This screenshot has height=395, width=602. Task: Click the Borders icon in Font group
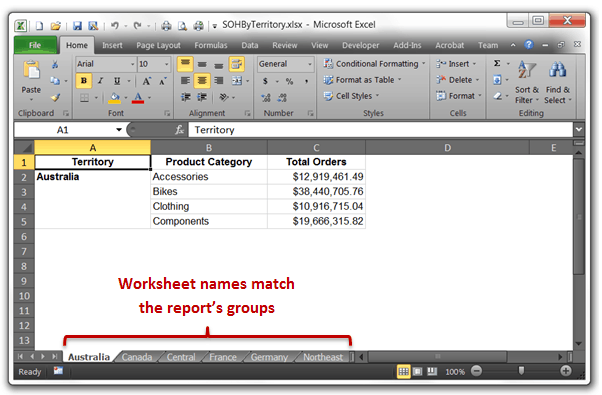pos(84,98)
